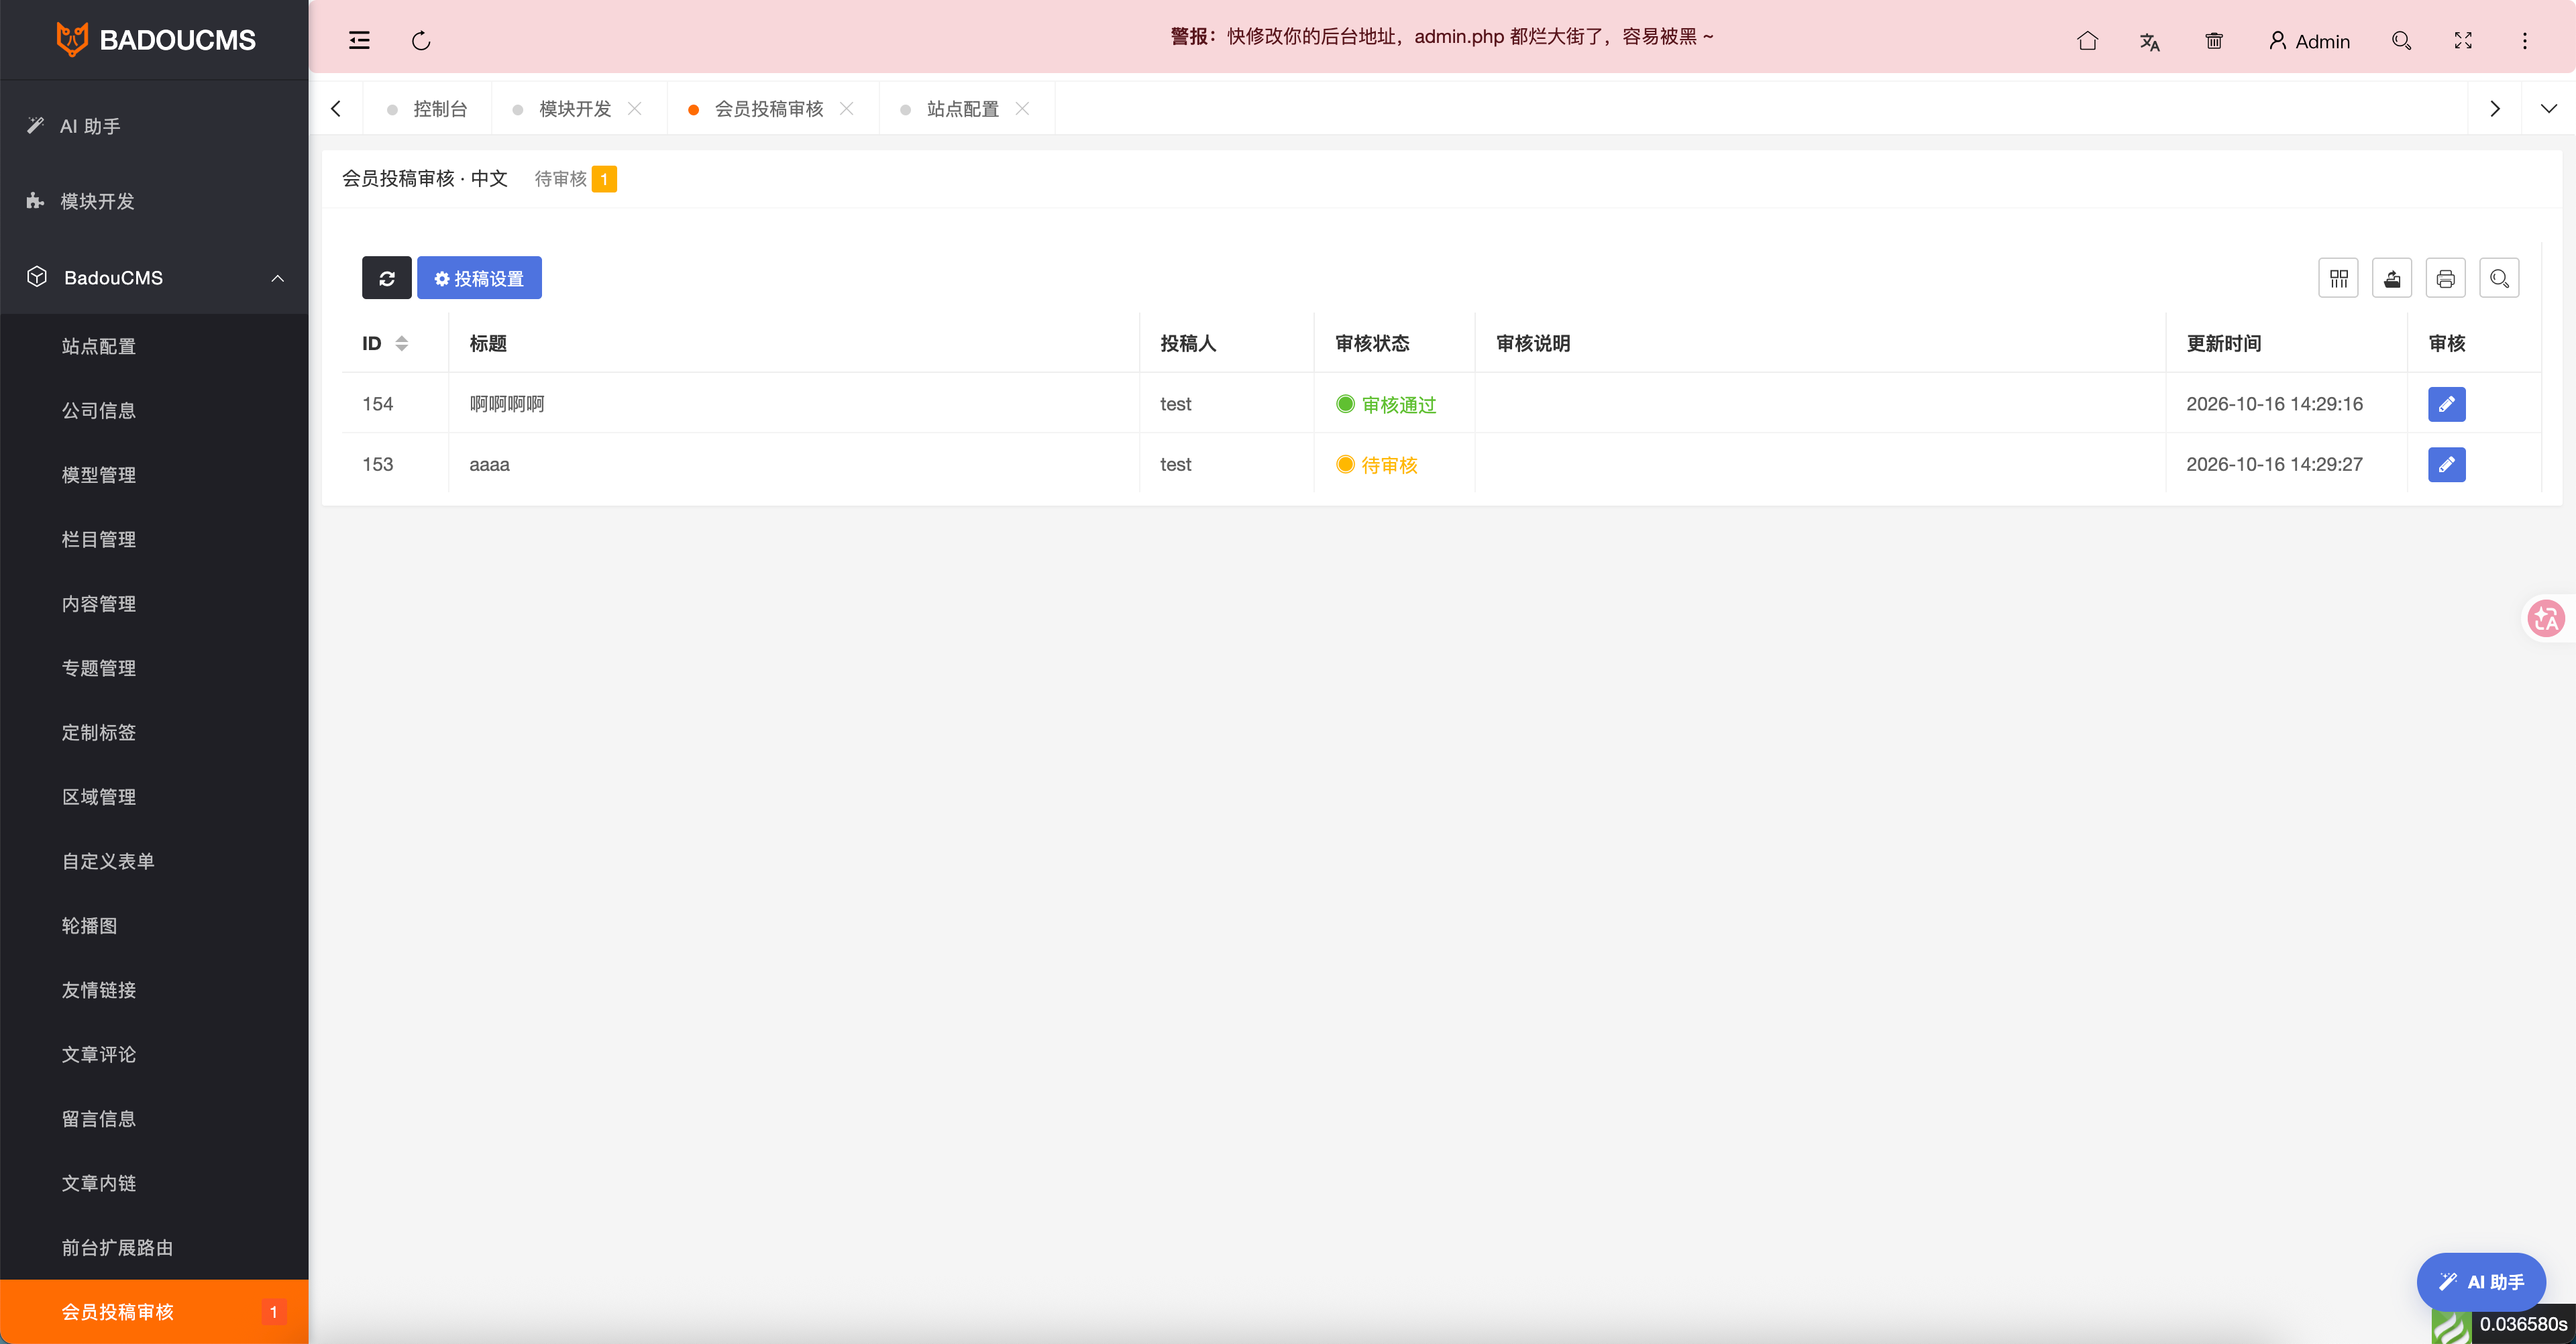
Task: Open the floating AI 助手 button
Action: point(2481,1281)
